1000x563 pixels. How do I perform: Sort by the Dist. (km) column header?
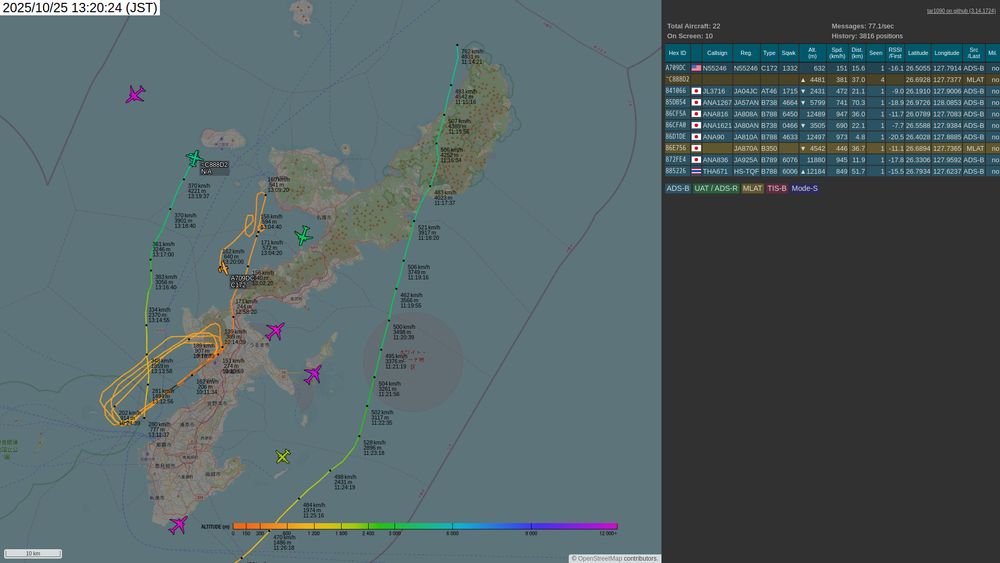(x=857, y=53)
